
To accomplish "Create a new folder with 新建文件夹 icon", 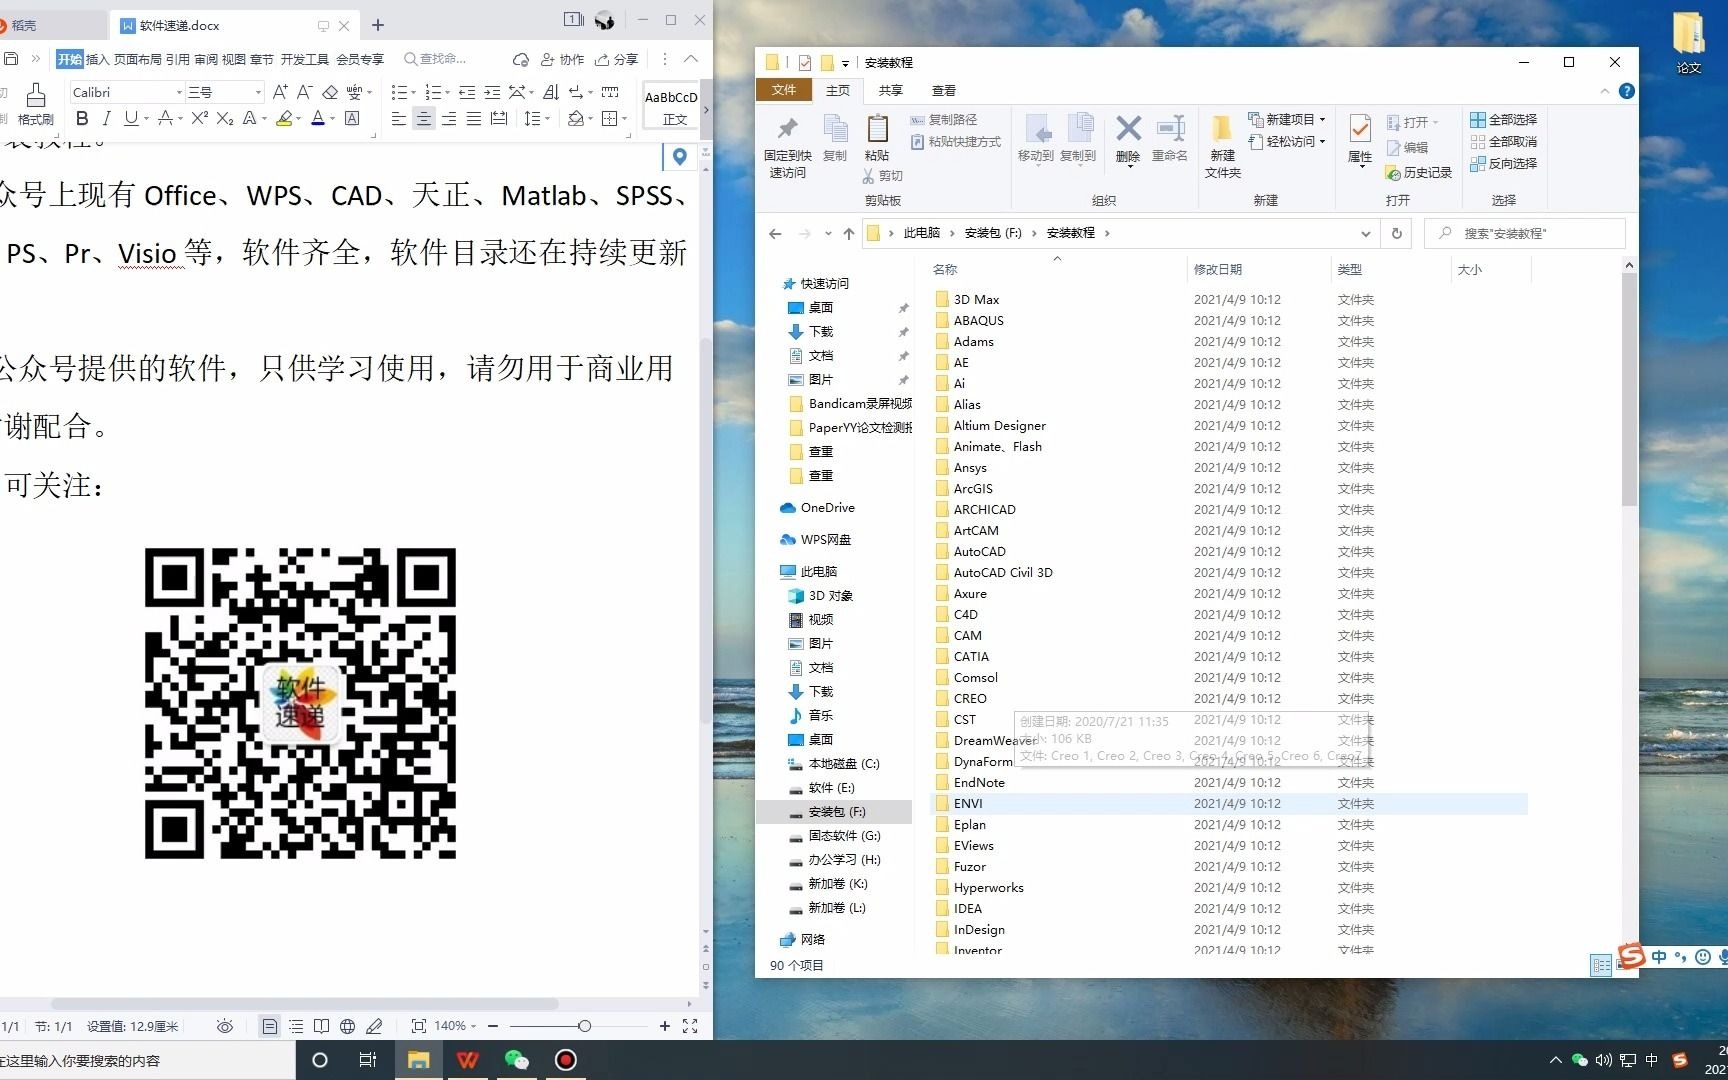I will click(x=1221, y=140).
